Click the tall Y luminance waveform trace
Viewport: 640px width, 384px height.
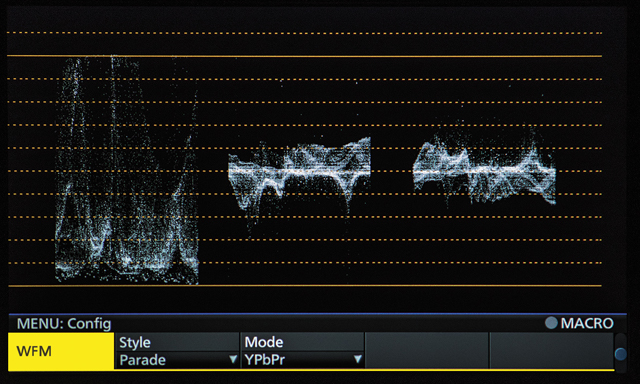[x=127, y=170]
